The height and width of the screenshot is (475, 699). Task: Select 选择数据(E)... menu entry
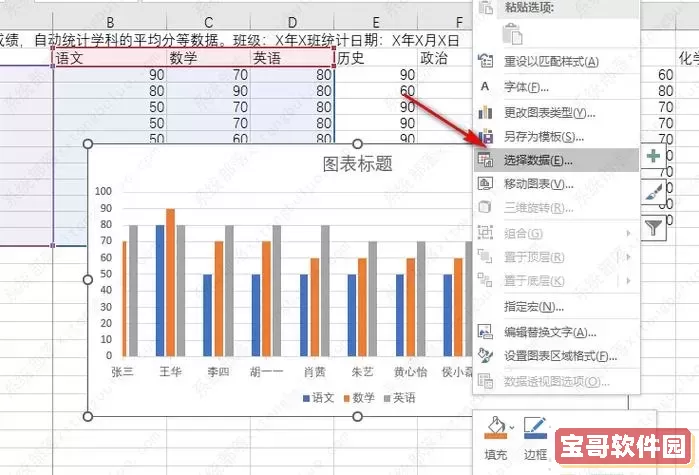click(x=556, y=160)
